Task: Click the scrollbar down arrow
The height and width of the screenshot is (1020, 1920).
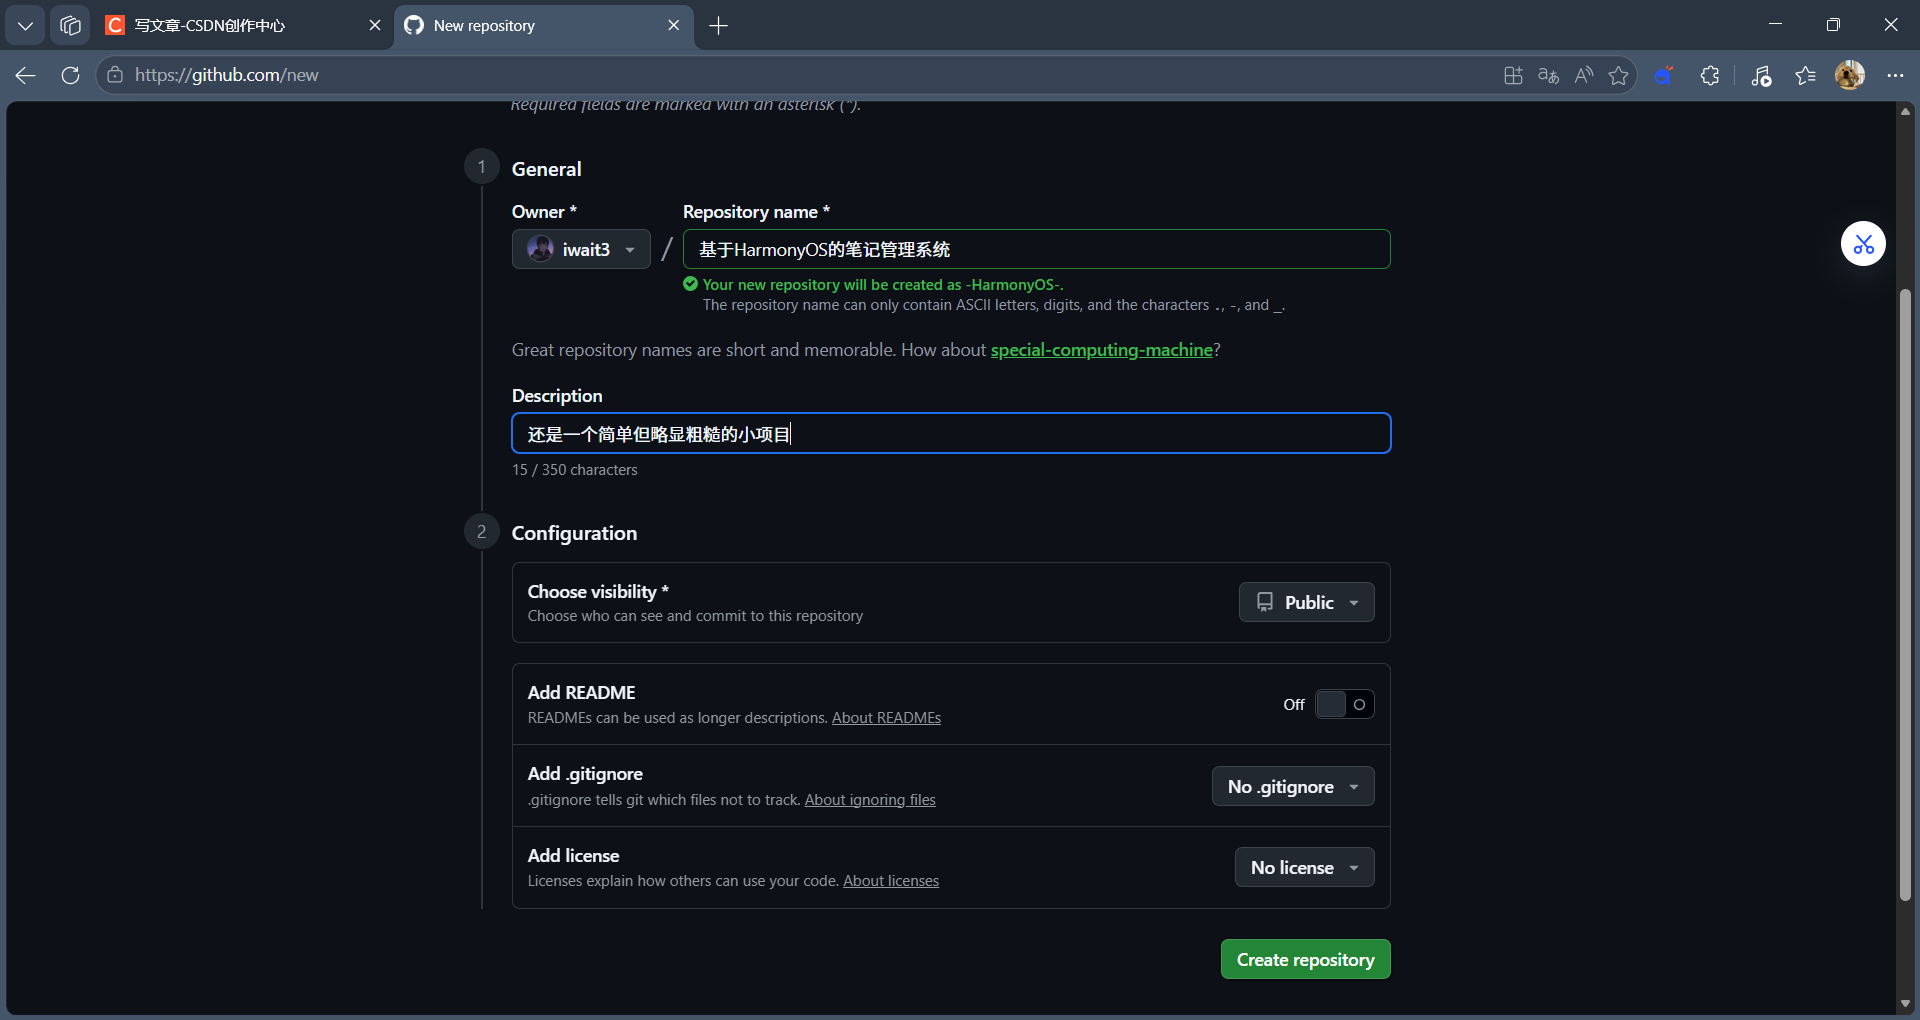Action: click(x=1905, y=1003)
